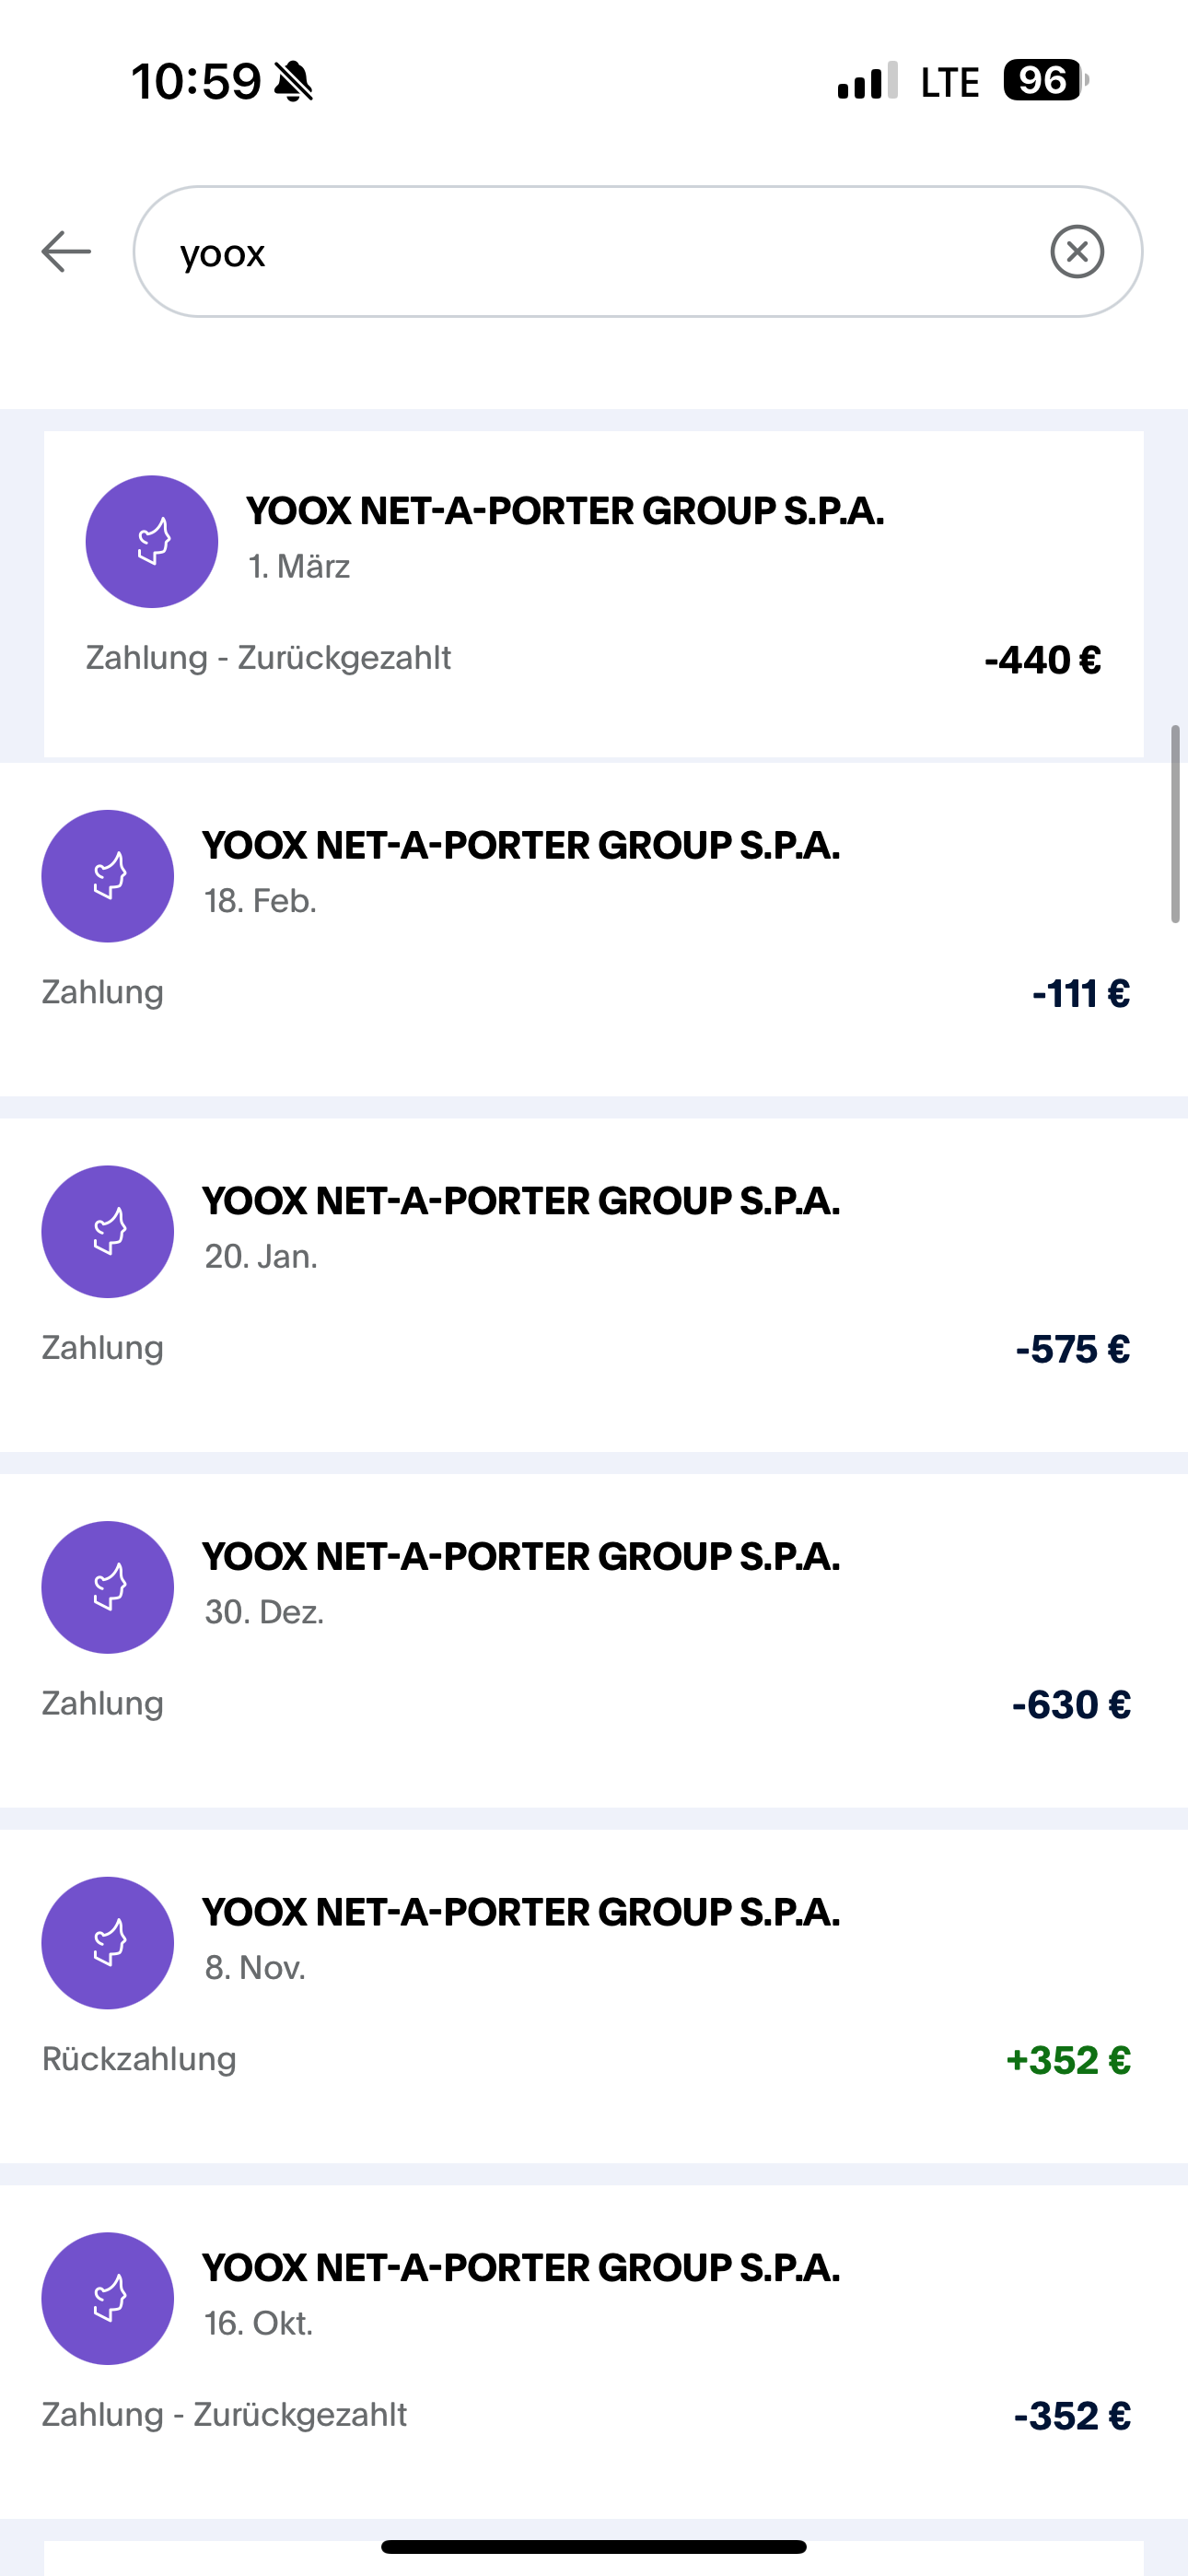Viewport: 1188px width, 2576px height.
Task: Open the -111 € payment amount
Action: tap(1080, 994)
